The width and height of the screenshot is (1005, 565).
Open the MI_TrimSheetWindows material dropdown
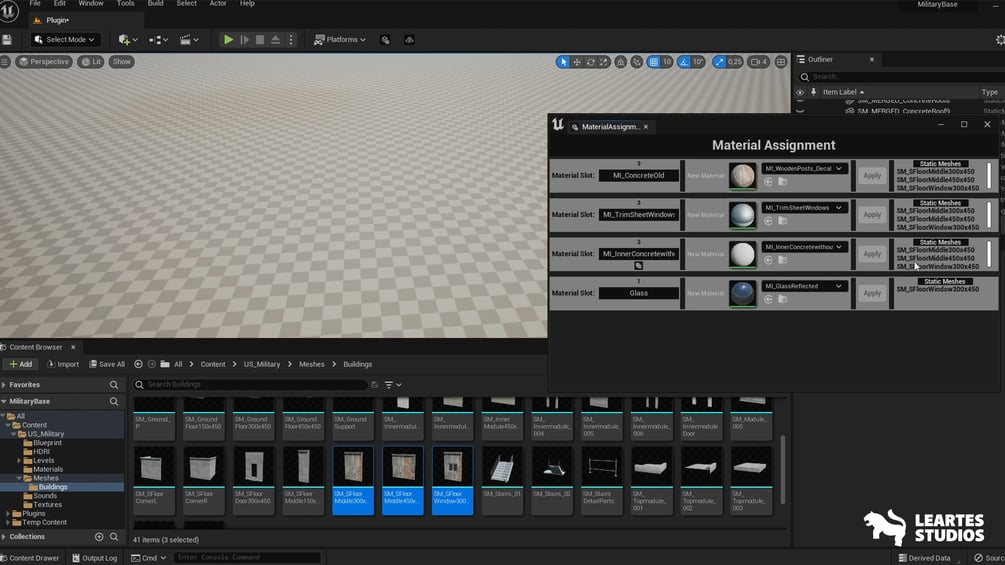pos(804,208)
